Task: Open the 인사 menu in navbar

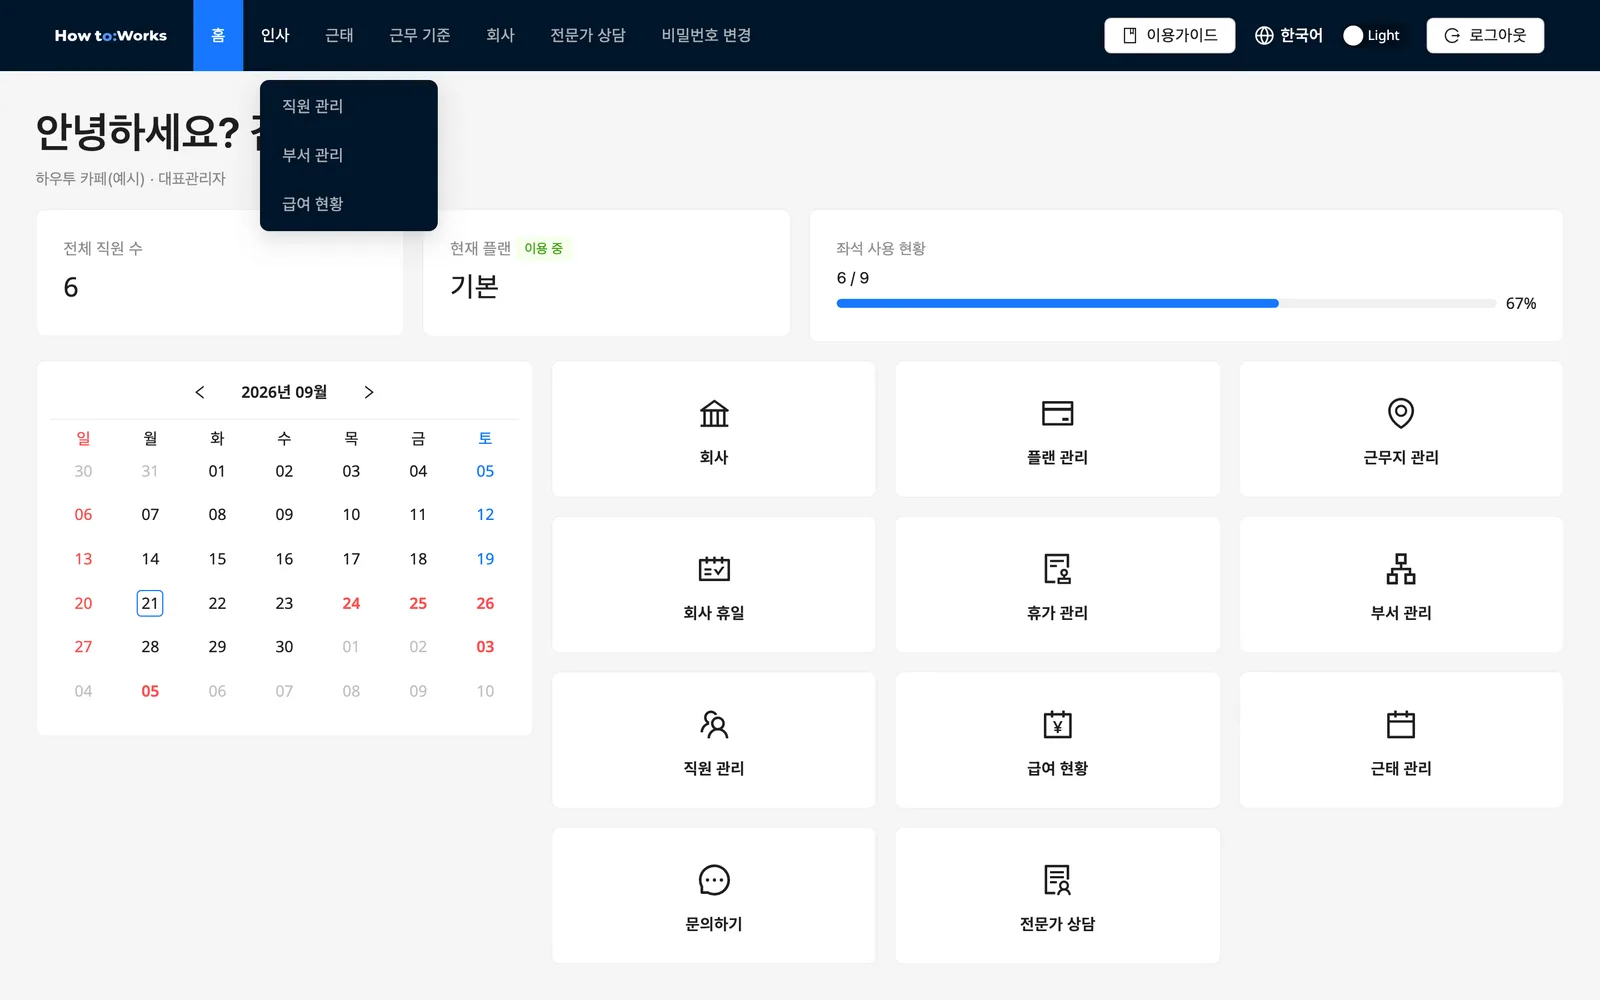Action: pyautogui.click(x=275, y=36)
